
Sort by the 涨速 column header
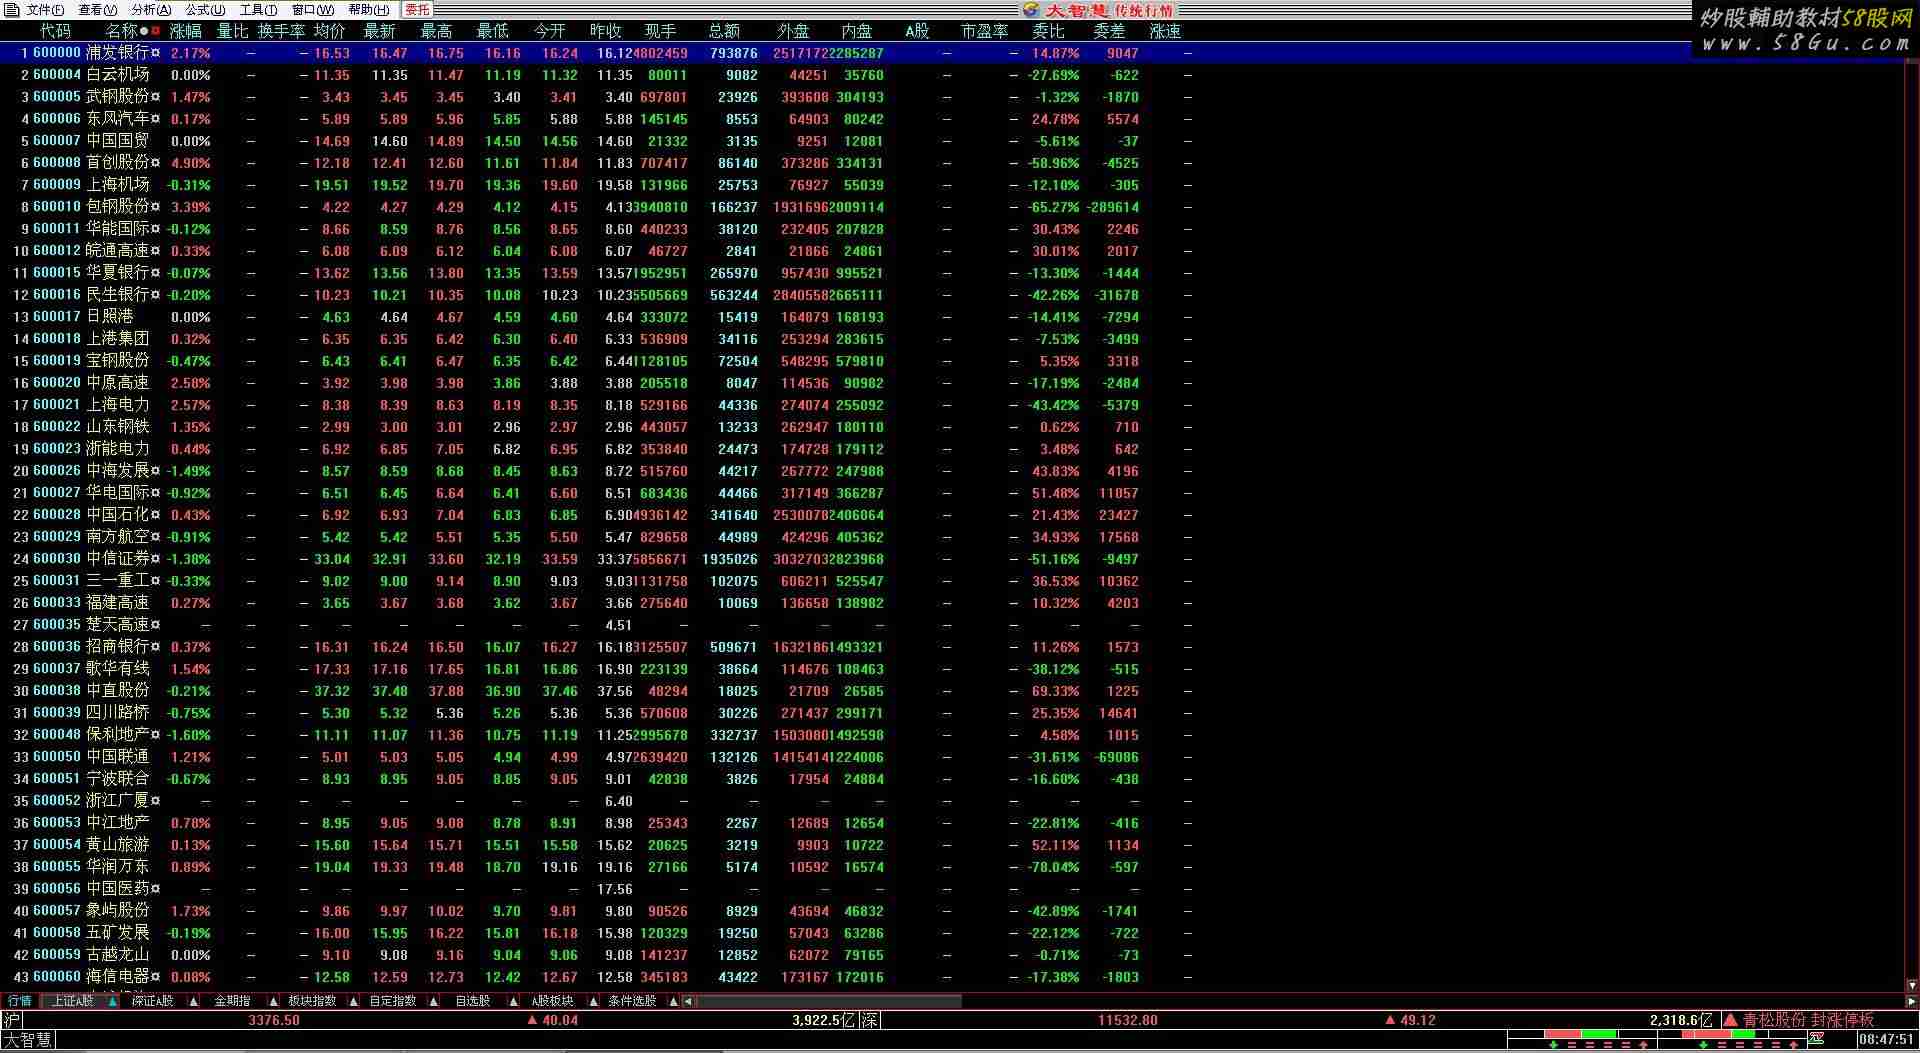[1165, 31]
